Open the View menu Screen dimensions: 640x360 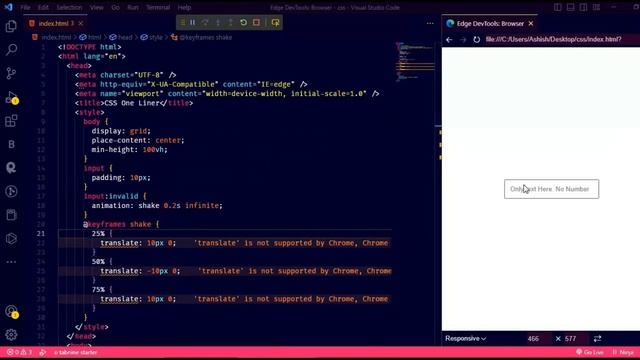97,7
